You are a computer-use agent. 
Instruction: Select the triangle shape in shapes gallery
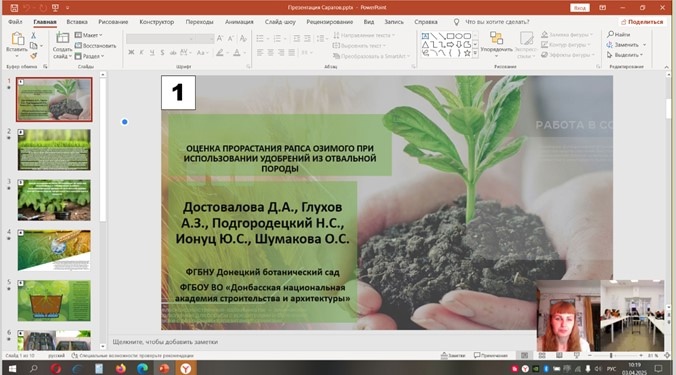(x=425, y=44)
